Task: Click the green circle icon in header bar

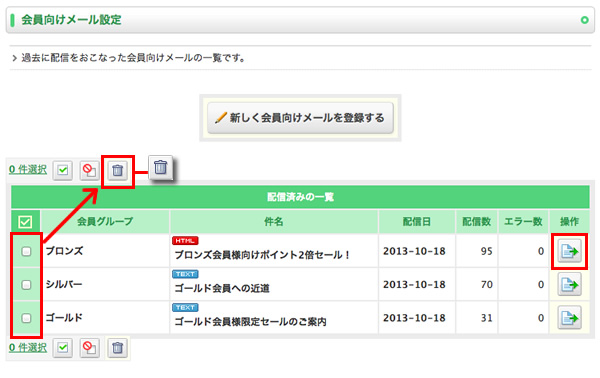Action: coord(584,20)
